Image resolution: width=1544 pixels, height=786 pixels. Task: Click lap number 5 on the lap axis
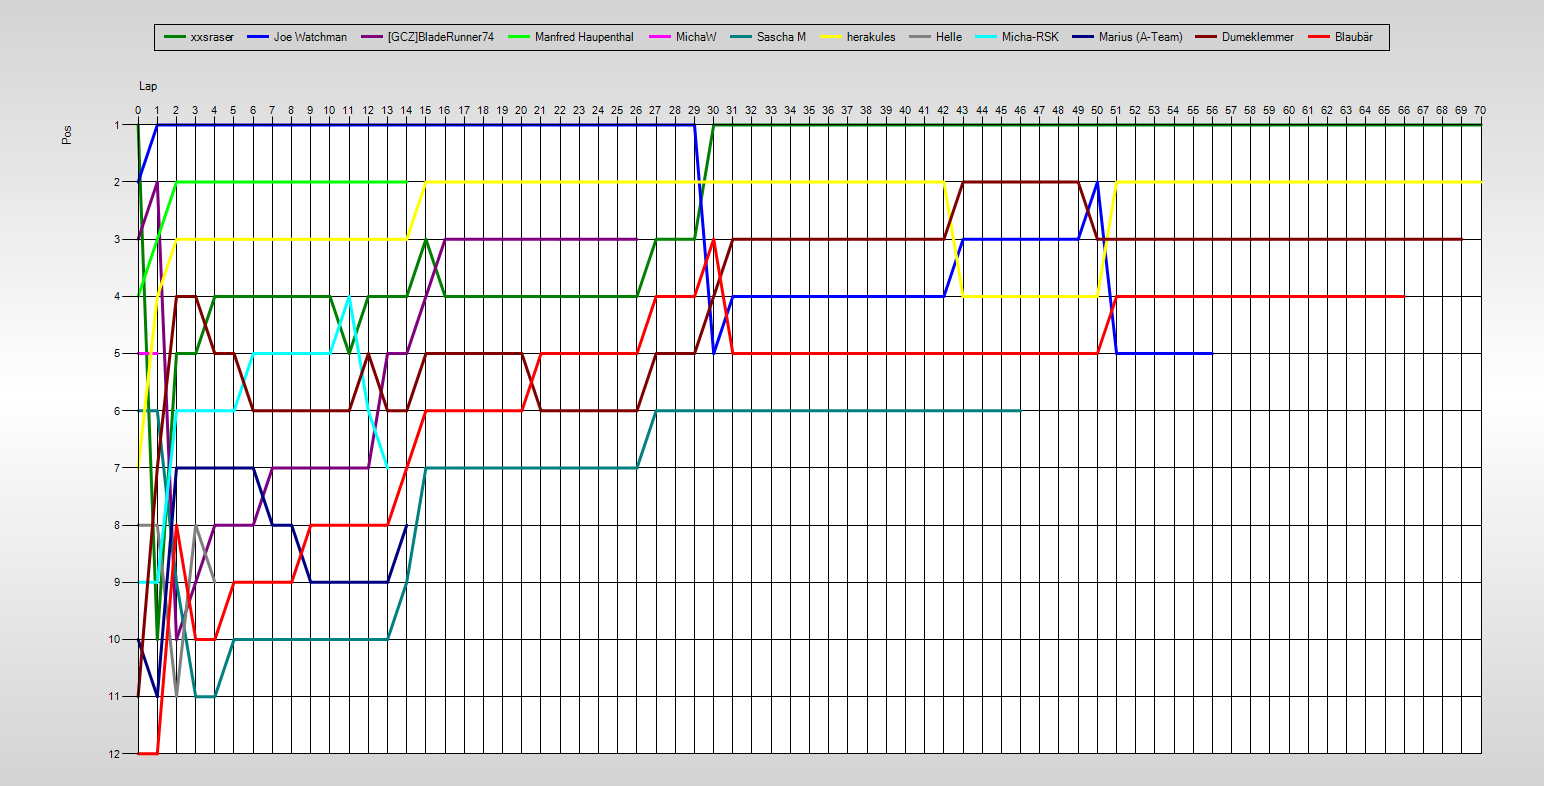tap(234, 110)
